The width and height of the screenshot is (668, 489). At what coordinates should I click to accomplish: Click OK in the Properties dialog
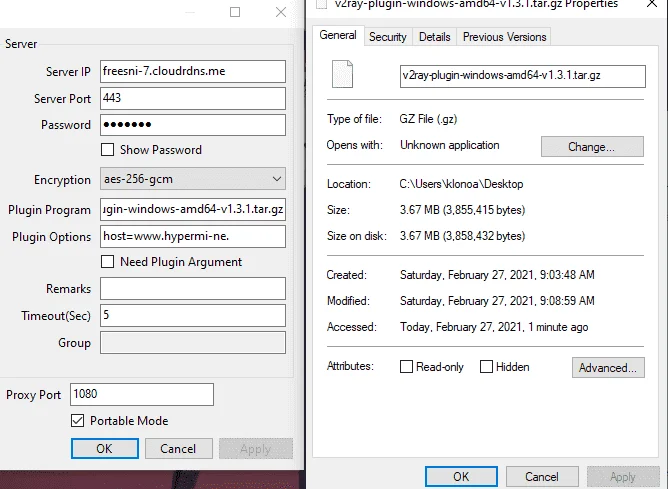point(461,476)
